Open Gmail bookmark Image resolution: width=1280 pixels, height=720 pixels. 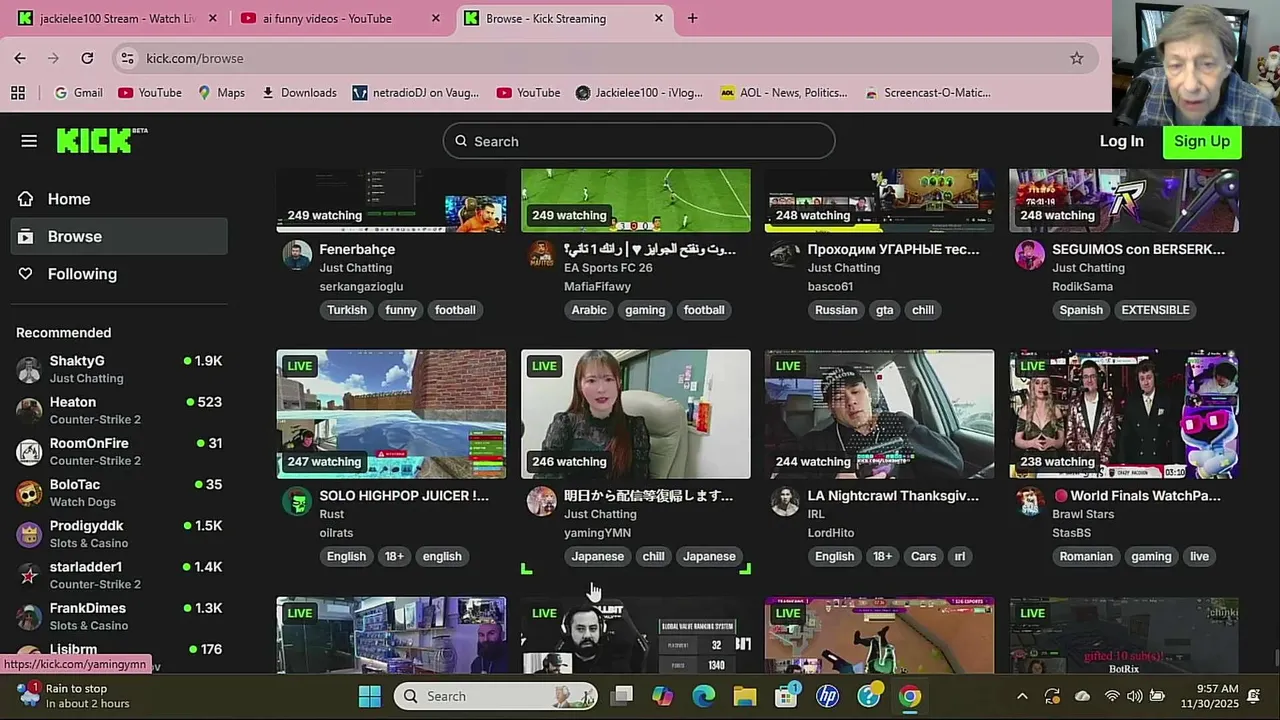click(78, 92)
